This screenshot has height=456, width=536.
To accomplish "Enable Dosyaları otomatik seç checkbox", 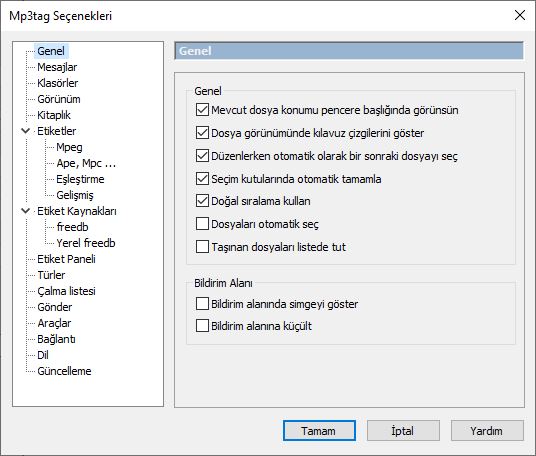I will tap(202, 224).
